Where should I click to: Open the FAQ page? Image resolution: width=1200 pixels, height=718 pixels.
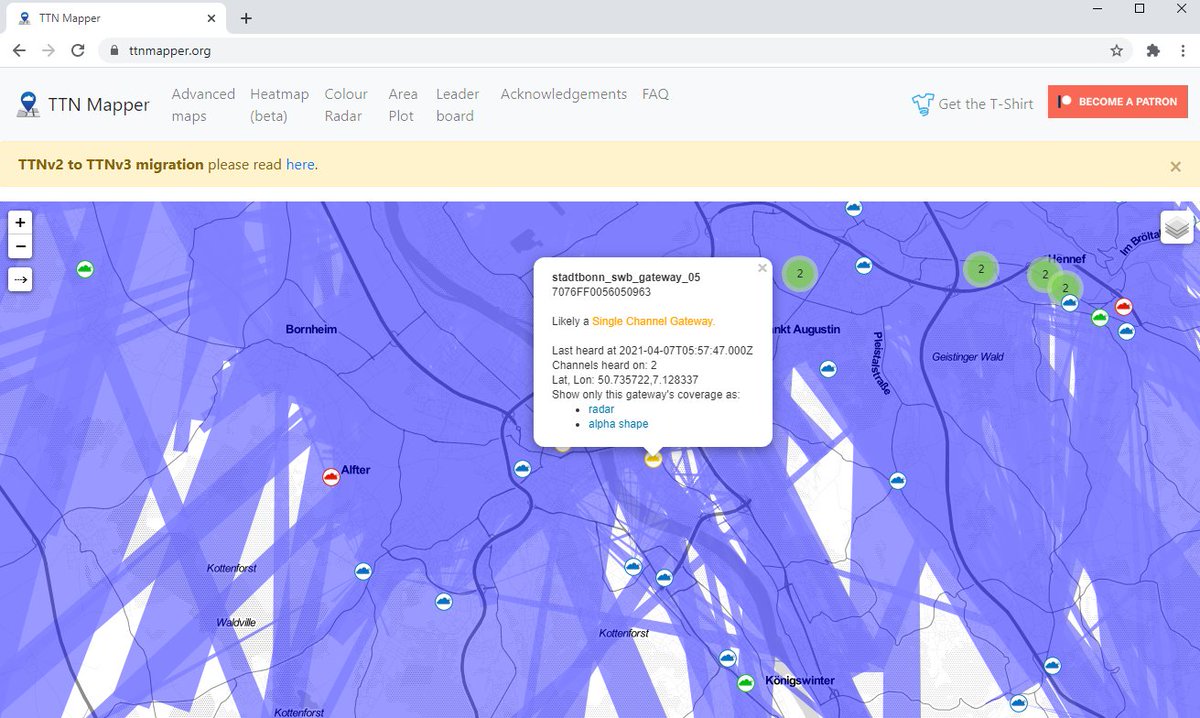pyautogui.click(x=656, y=94)
